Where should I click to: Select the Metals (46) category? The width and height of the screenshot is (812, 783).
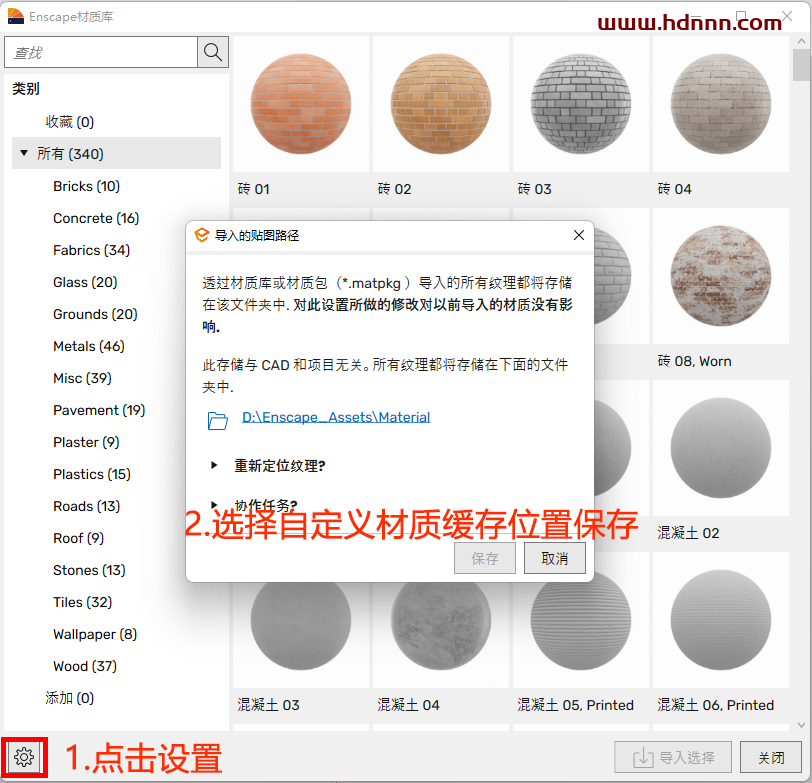pos(89,346)
